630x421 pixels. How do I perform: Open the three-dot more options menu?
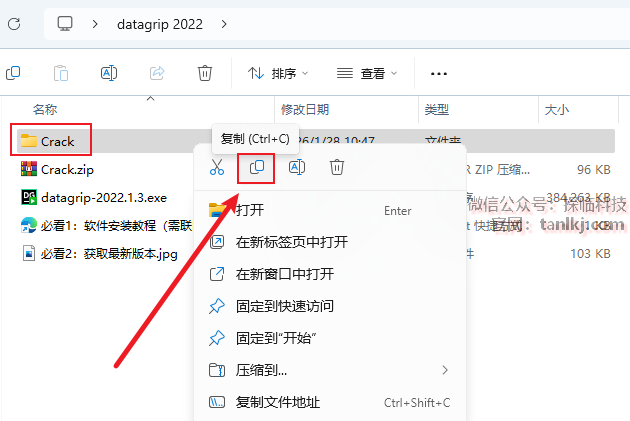coord(438,74)
